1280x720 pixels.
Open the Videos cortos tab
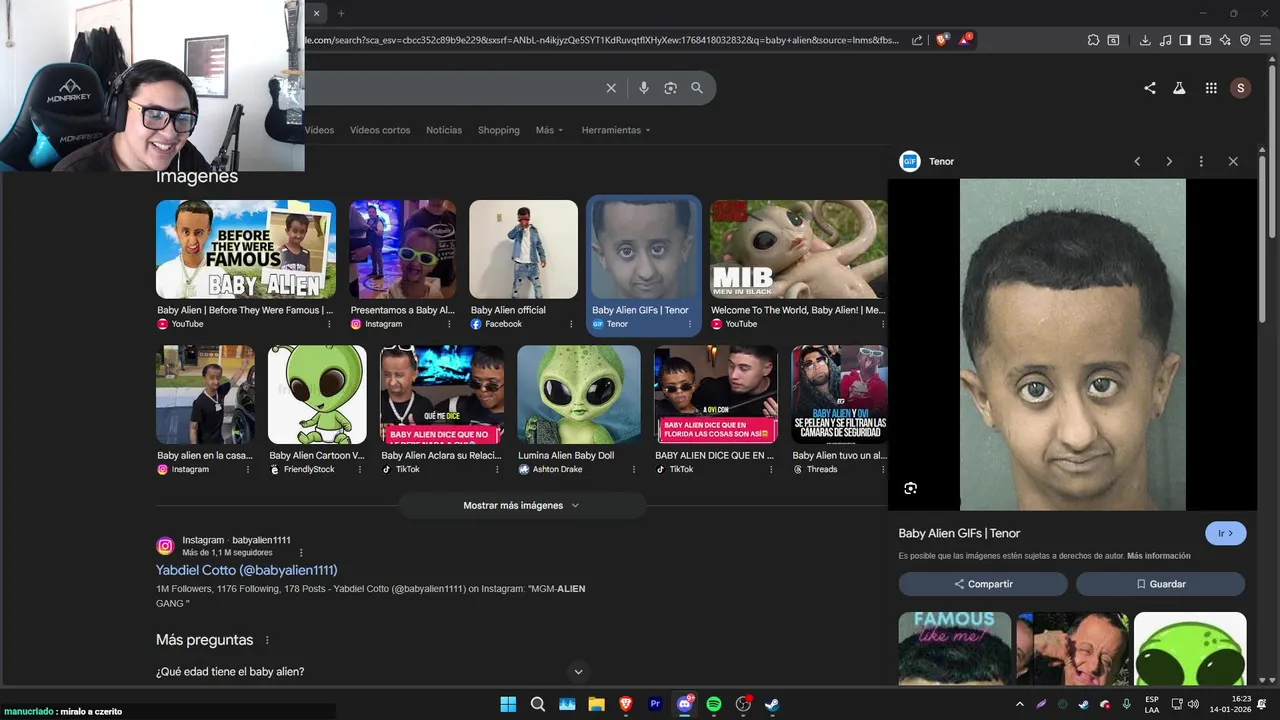tap(380, 130)
